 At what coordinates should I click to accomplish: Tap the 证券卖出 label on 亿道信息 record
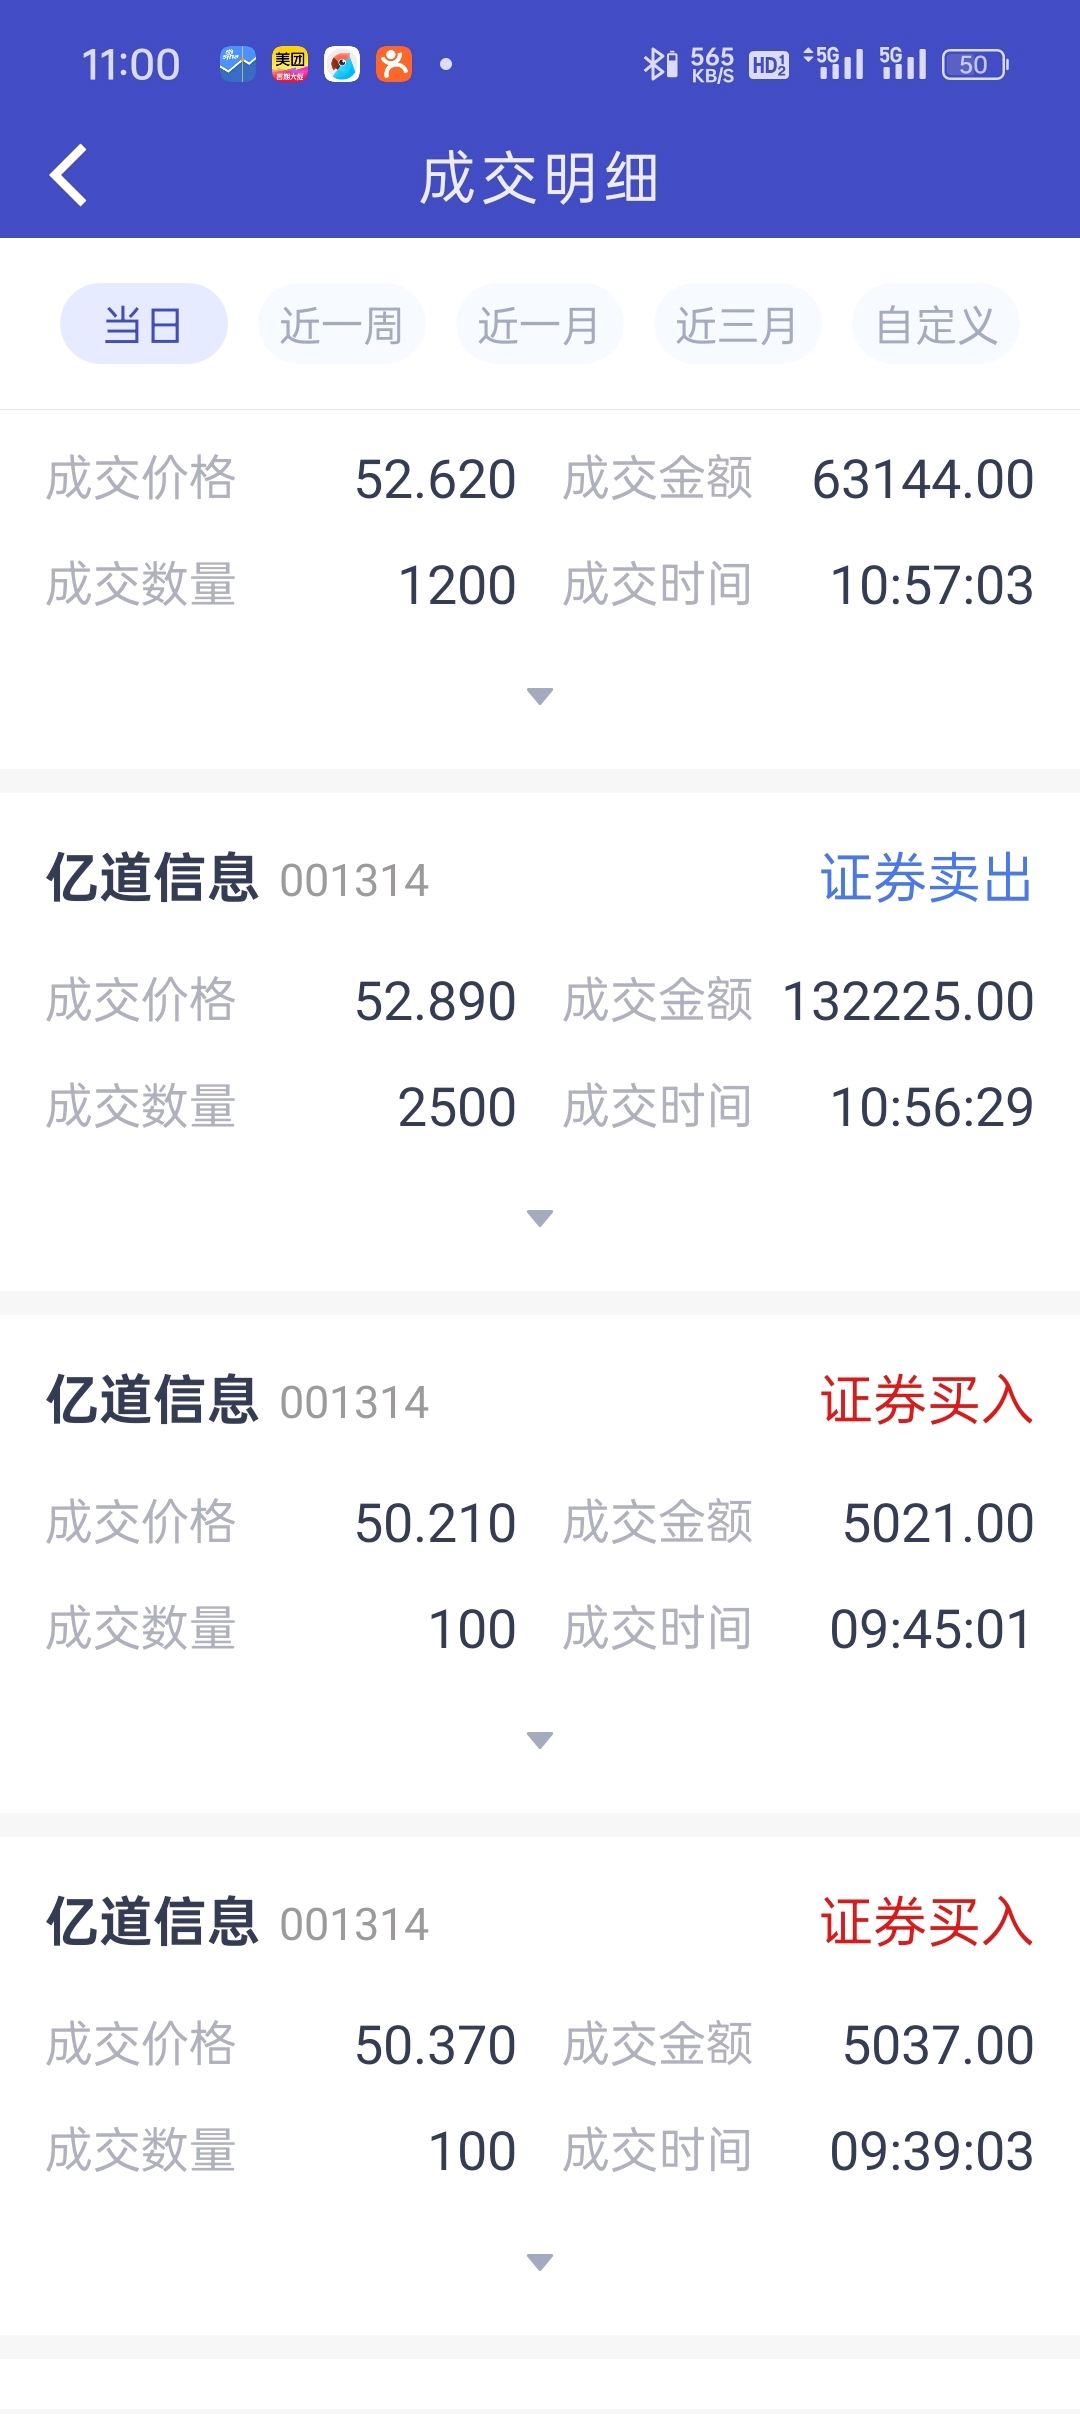pyautogui.click(x=926, y=879)
